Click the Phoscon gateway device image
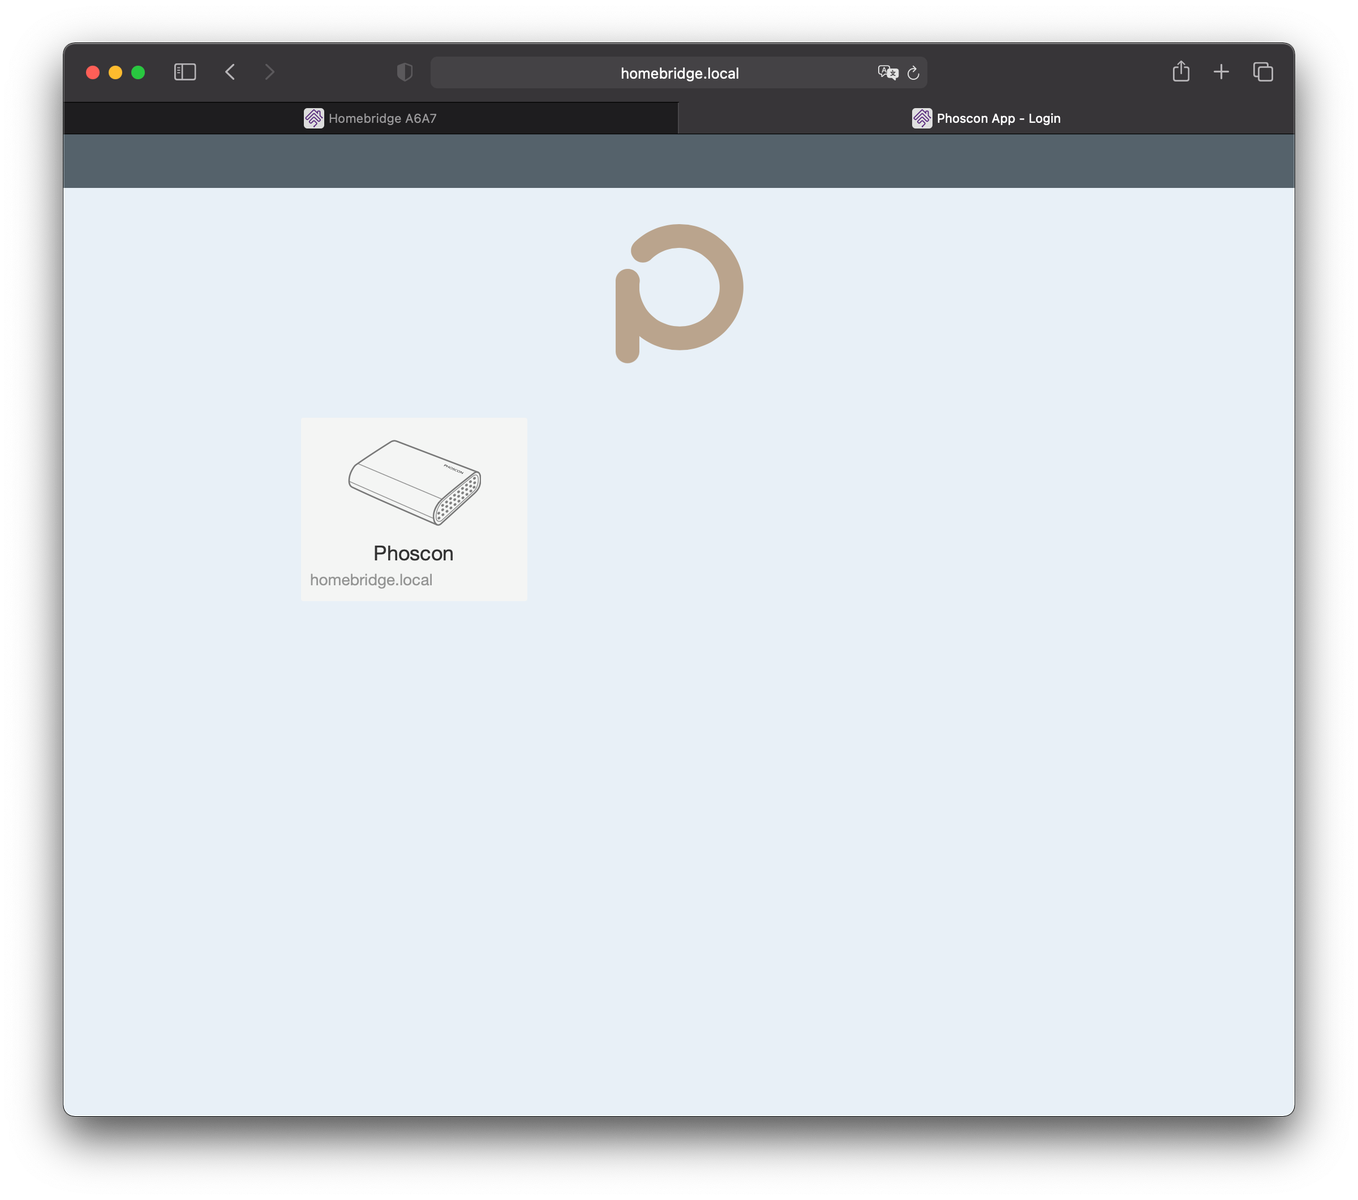The image size is (1358, 1200). click(x=414, y=482)
